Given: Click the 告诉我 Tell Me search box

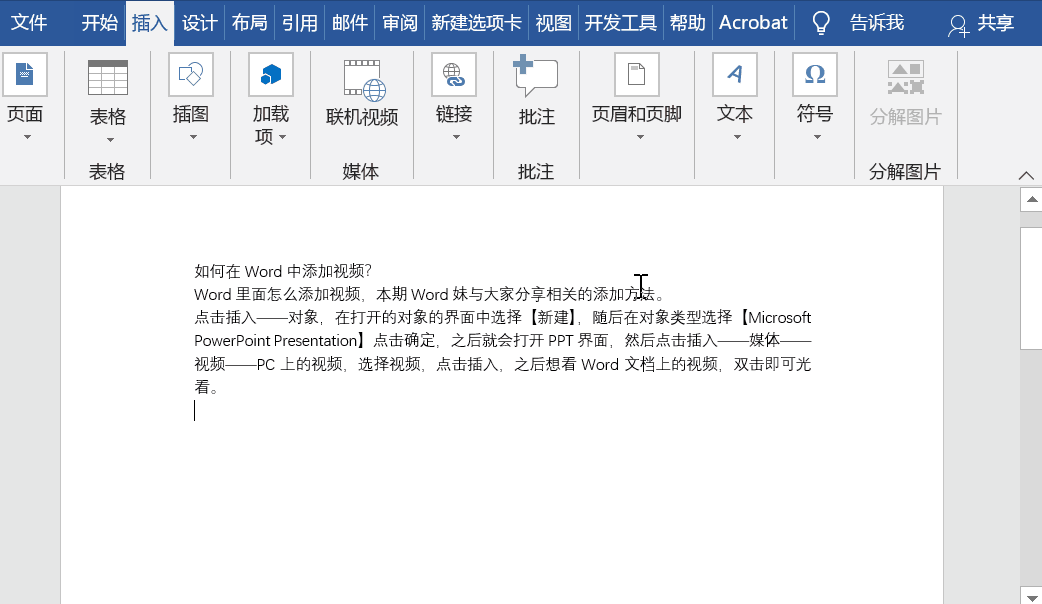Looking at the screenshot, I should (877, 23).
